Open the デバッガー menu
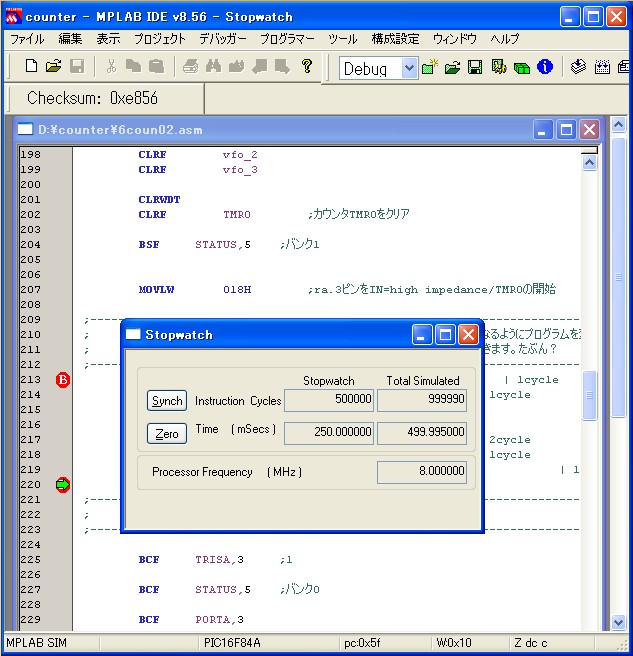Viewport: 633px width, 656px height. tap(223, 39)
